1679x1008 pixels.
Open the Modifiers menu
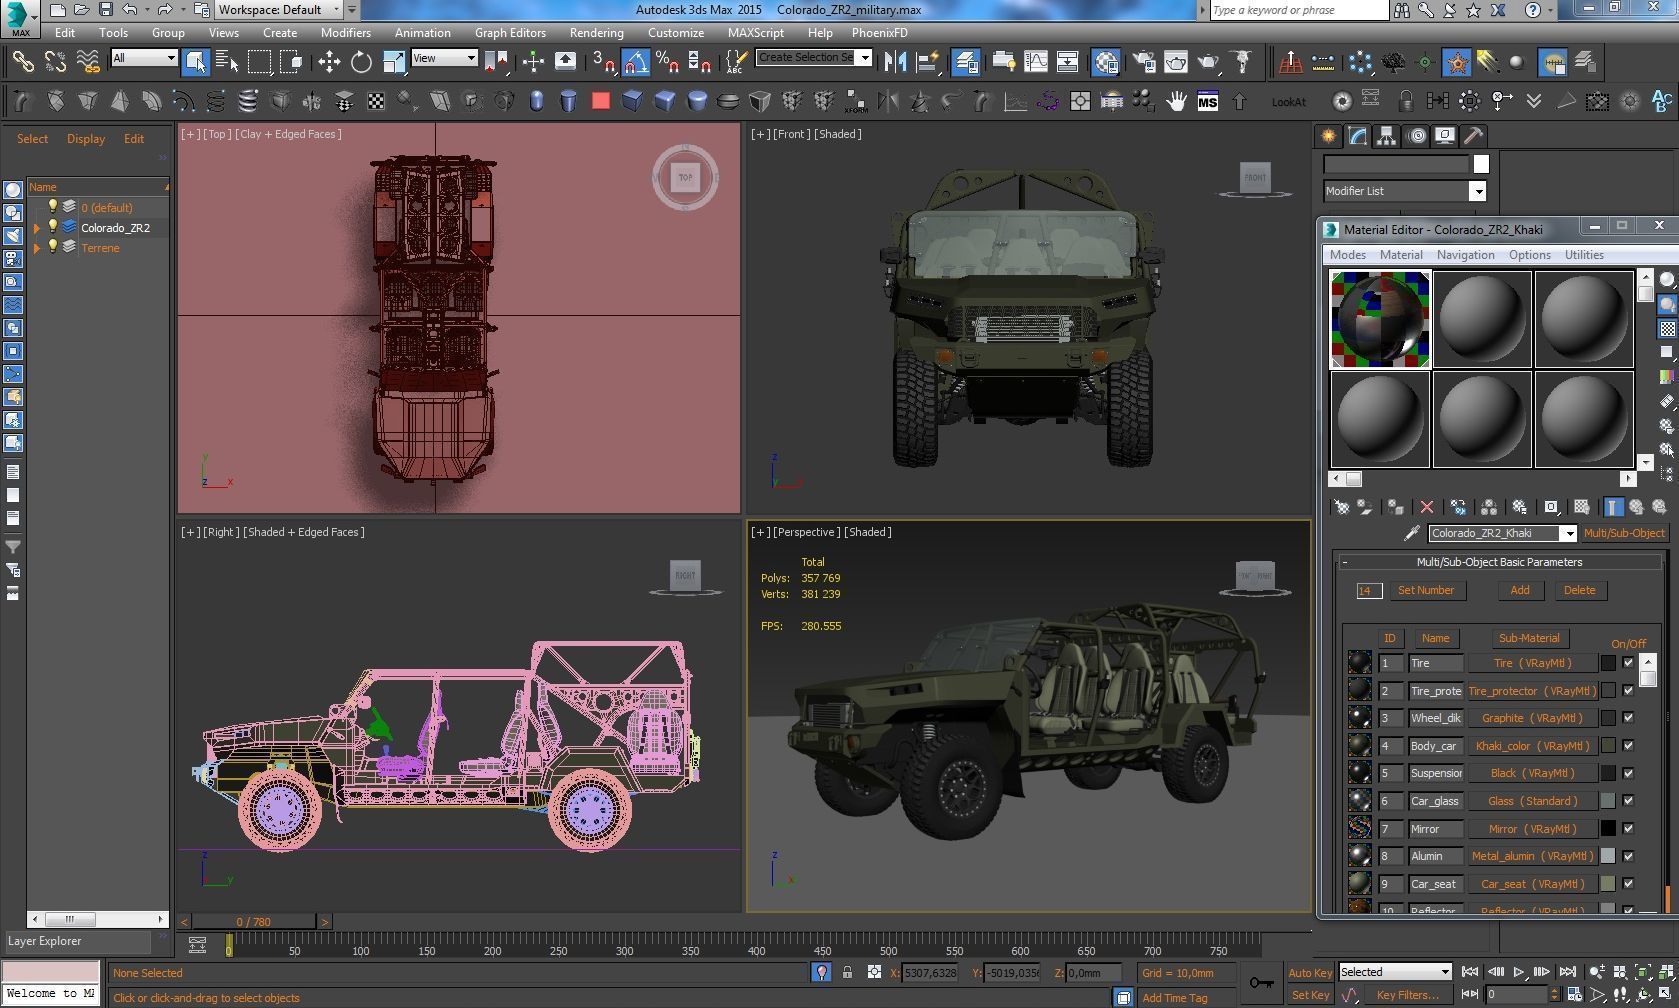tap(345, 33)
